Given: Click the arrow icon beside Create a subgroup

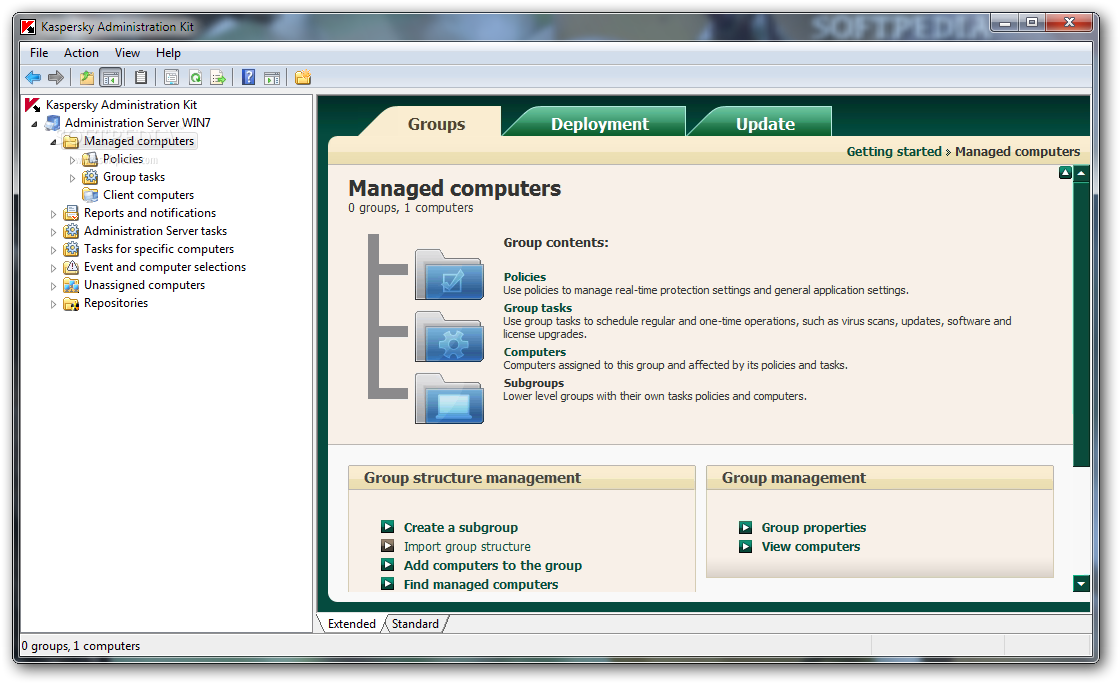Looking at the screenshot, I should point(387,527).
